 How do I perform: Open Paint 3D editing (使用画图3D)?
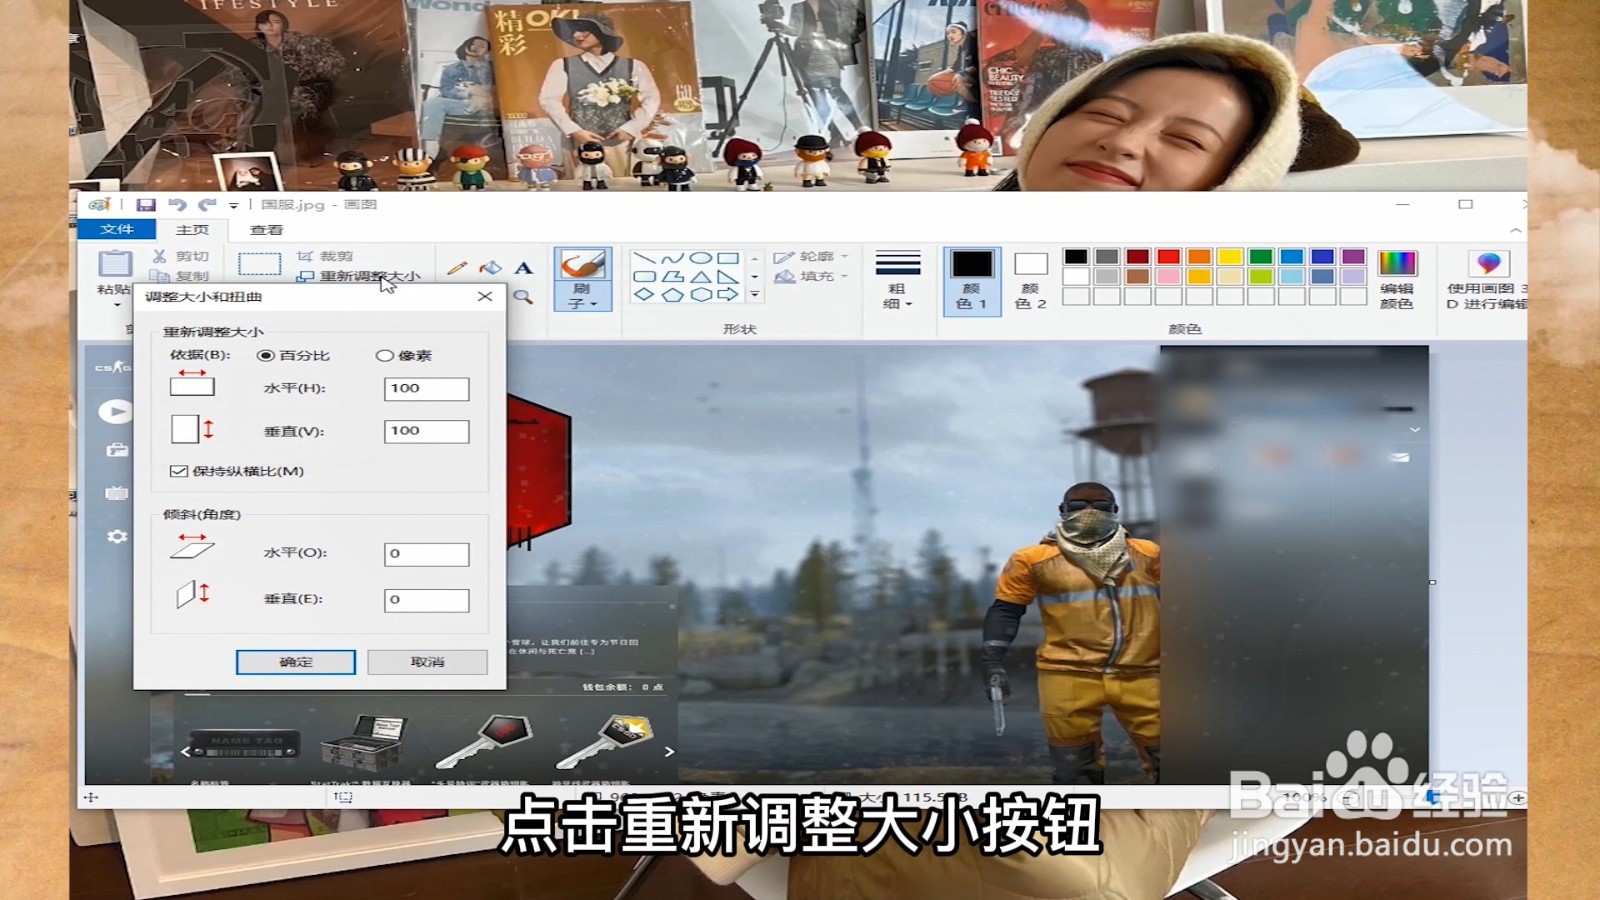coord(1488,280)
